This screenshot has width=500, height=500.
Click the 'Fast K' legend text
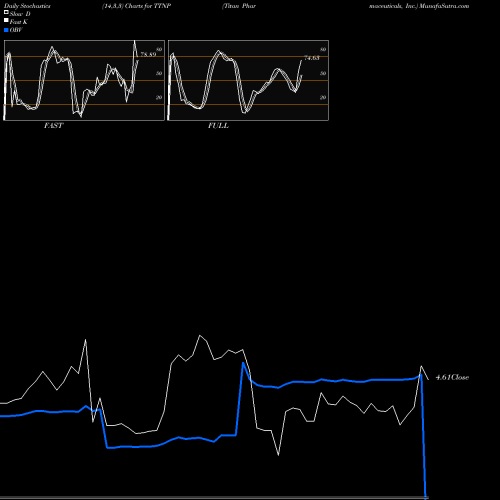pyautogui.click(x=19, y=22)
